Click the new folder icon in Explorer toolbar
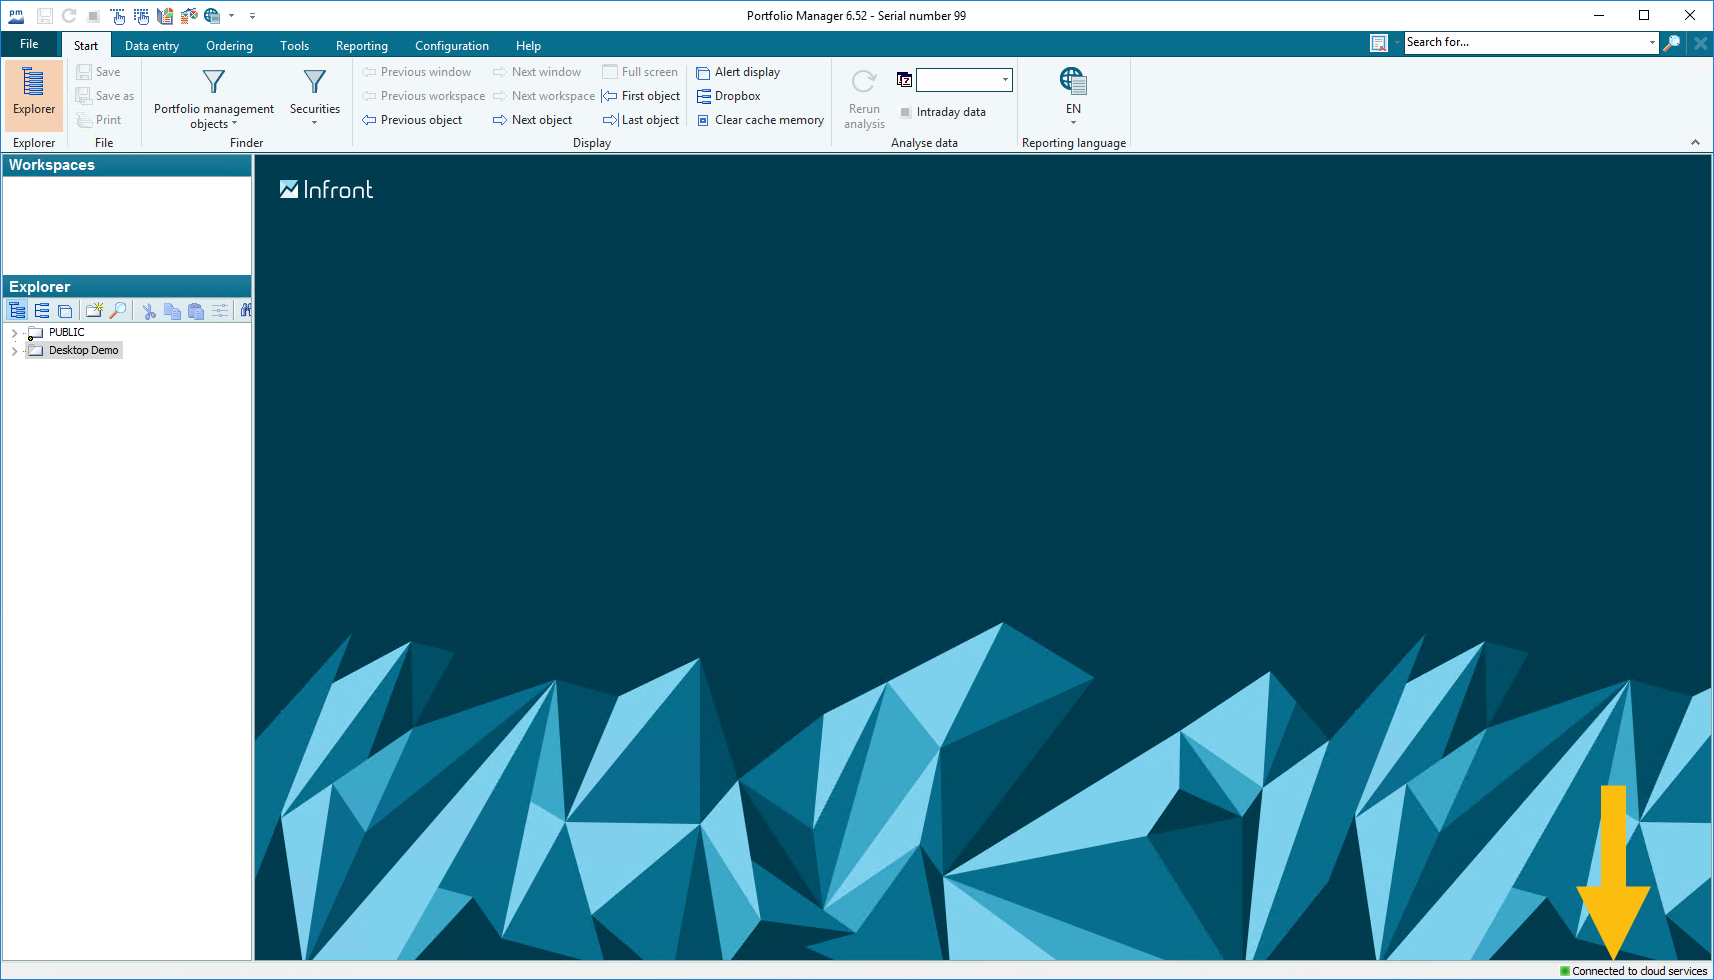This screenshot has width=1714, height=980. pyautogui.click(x=94, y=311)
